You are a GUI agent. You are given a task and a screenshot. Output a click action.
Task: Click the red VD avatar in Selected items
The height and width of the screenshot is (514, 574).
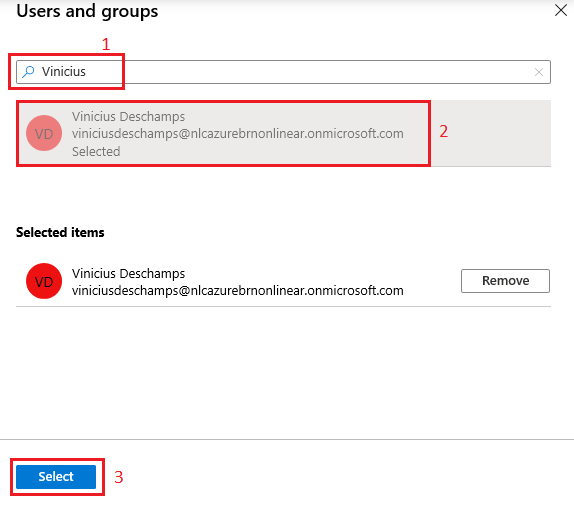(44, 281)
